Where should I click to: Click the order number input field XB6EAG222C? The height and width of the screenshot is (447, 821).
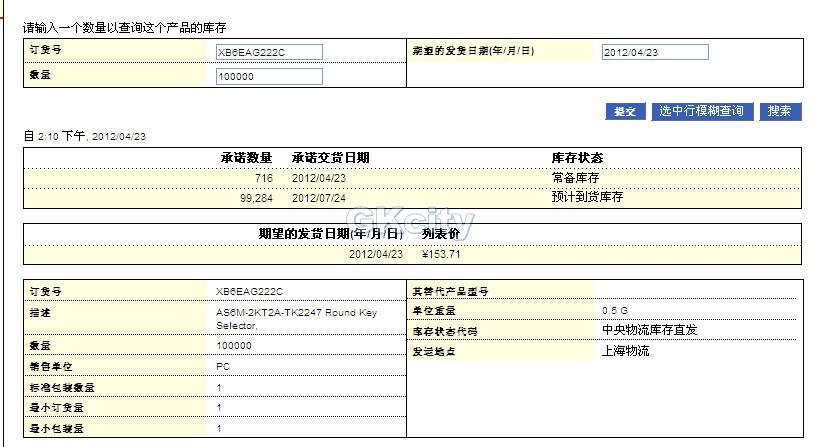tap(269, 52)
